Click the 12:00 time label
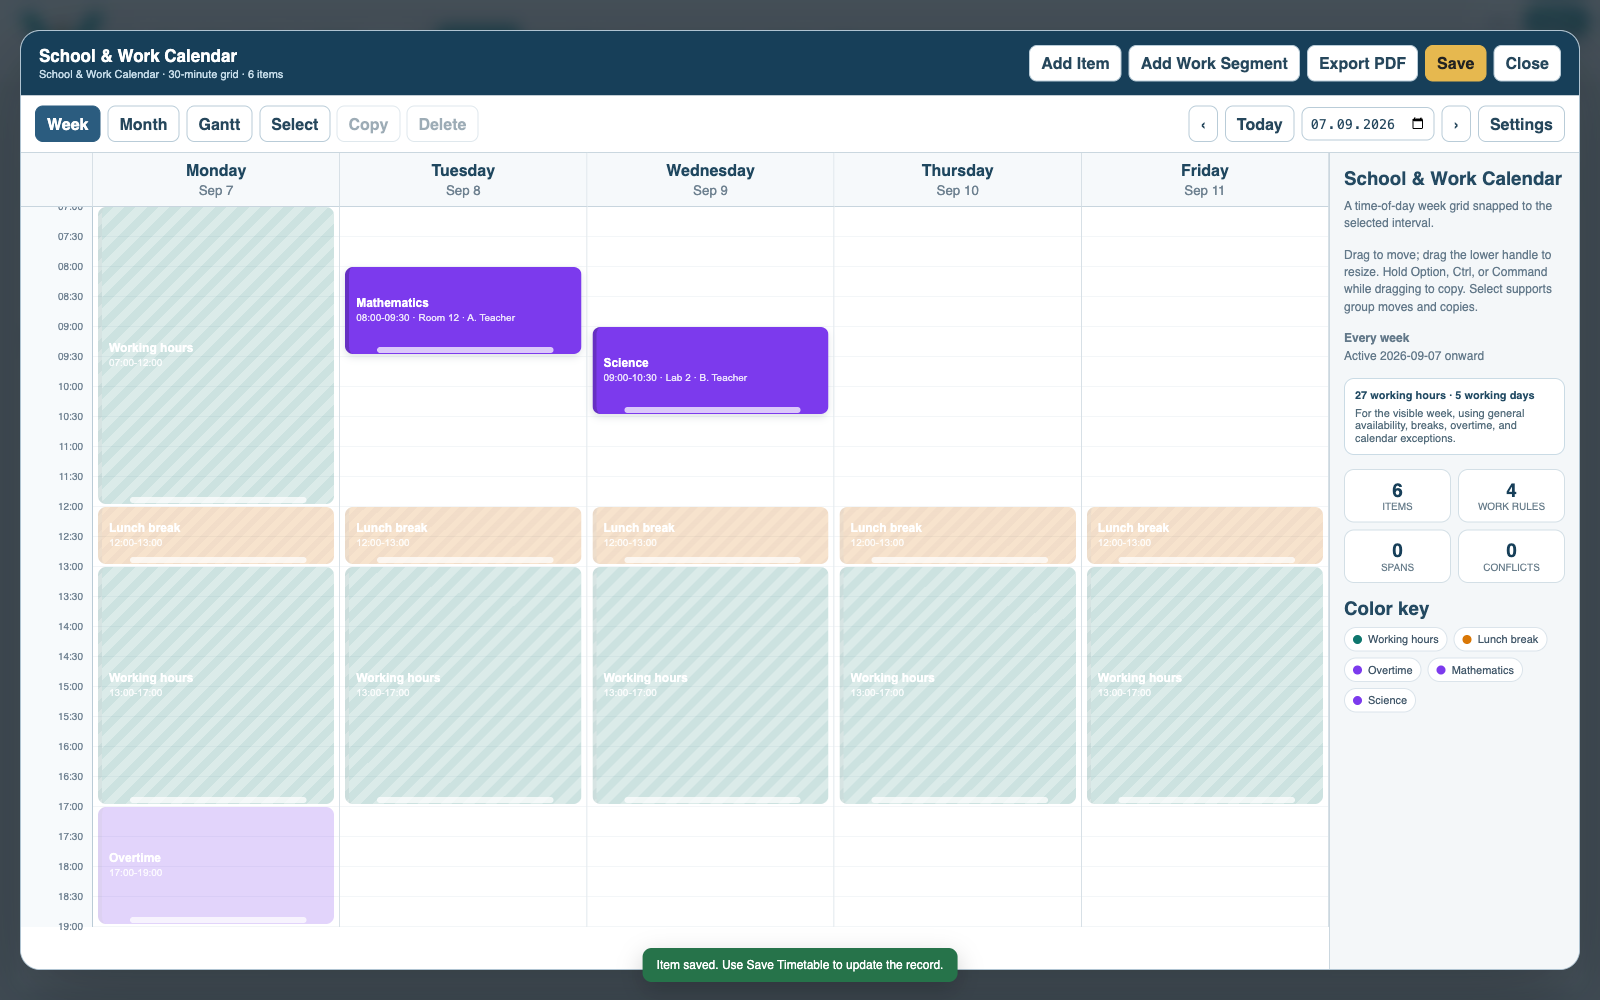The height and width of the screenshot is (1000, 1600). (x=70, y=507)
